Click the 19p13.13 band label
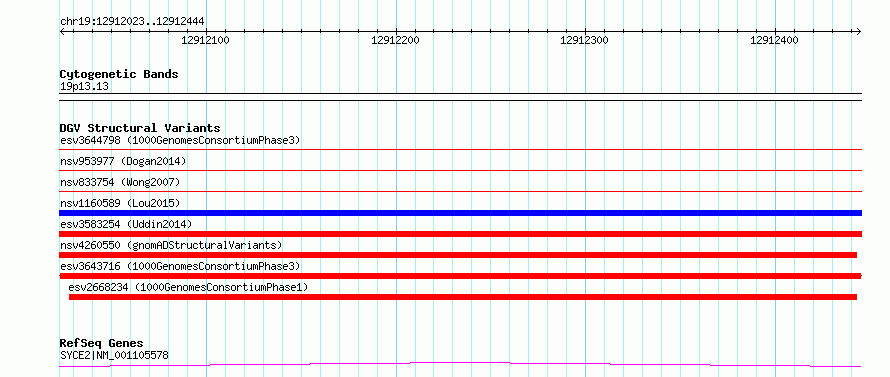This screenshot has height=377, width=890. point(84,87)
